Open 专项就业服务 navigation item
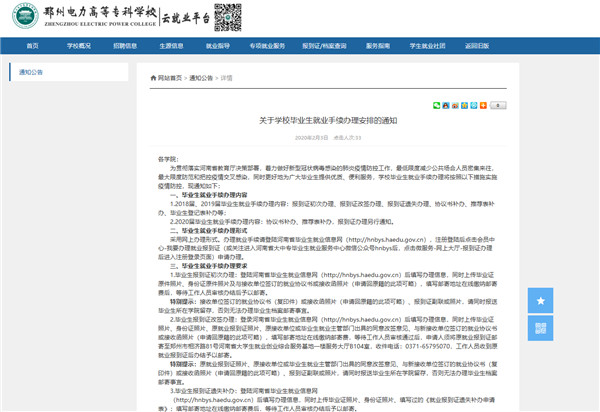The width and height of the screenshot is (600, 412). [x=267, y=46]
